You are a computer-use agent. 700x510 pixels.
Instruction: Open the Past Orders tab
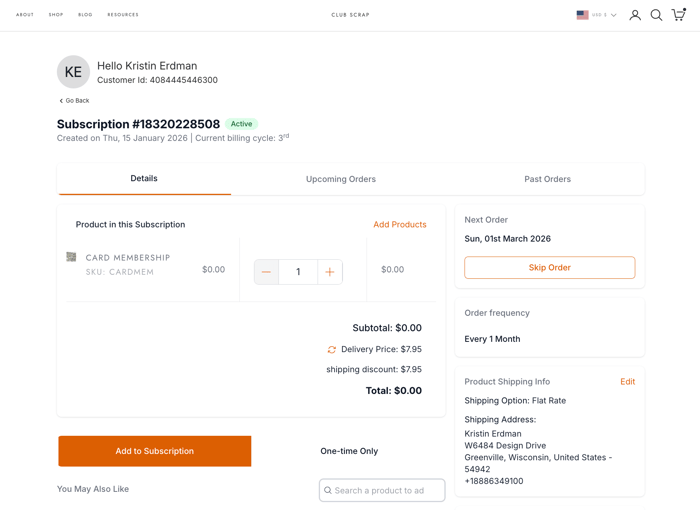547,179
